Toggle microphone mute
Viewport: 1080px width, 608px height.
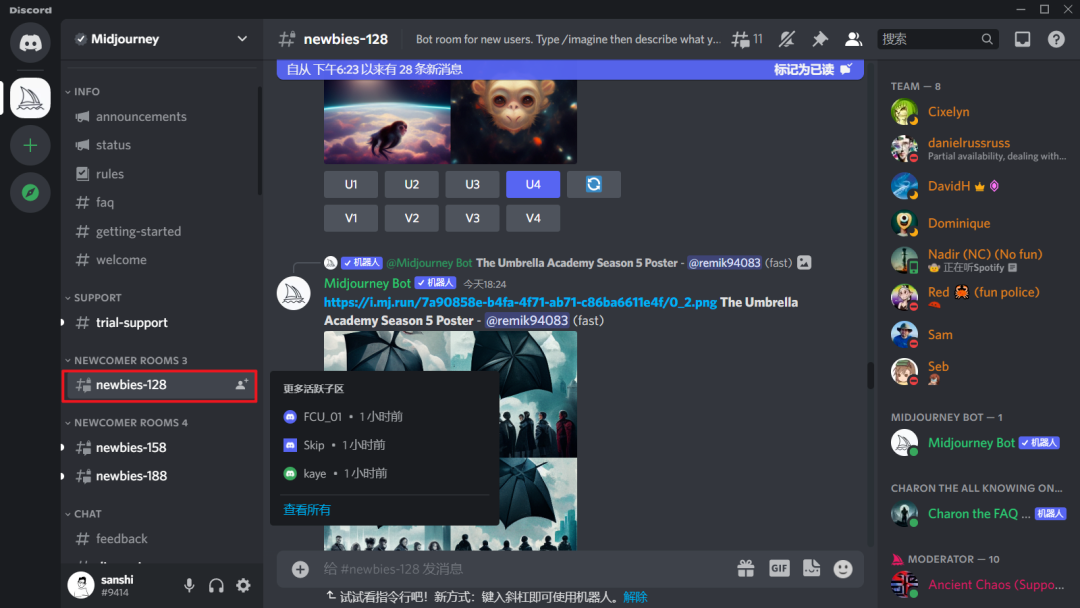[x=189, y=585]
